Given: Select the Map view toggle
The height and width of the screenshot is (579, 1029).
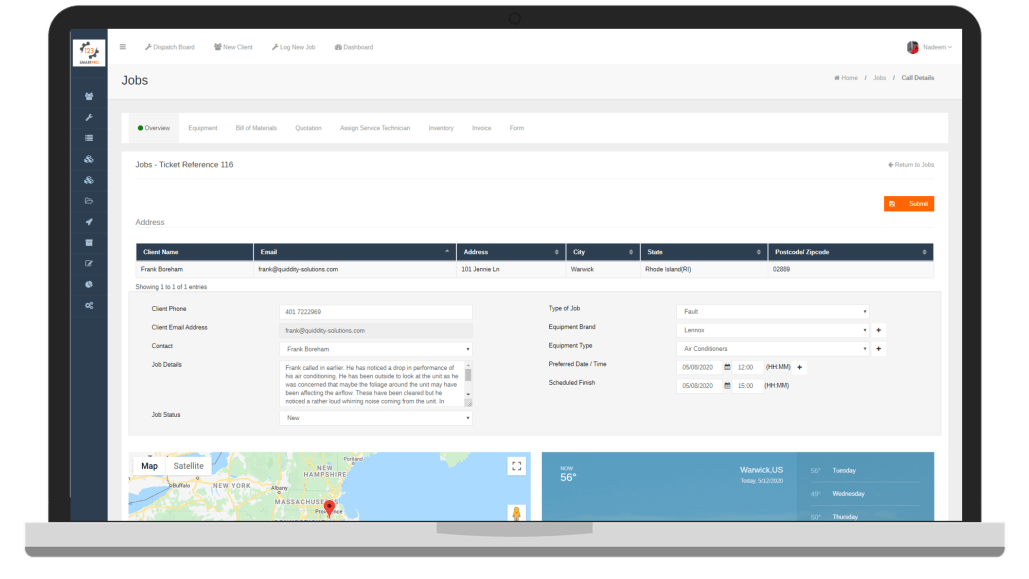Looking at the screenshot, I should pos(149,466).
